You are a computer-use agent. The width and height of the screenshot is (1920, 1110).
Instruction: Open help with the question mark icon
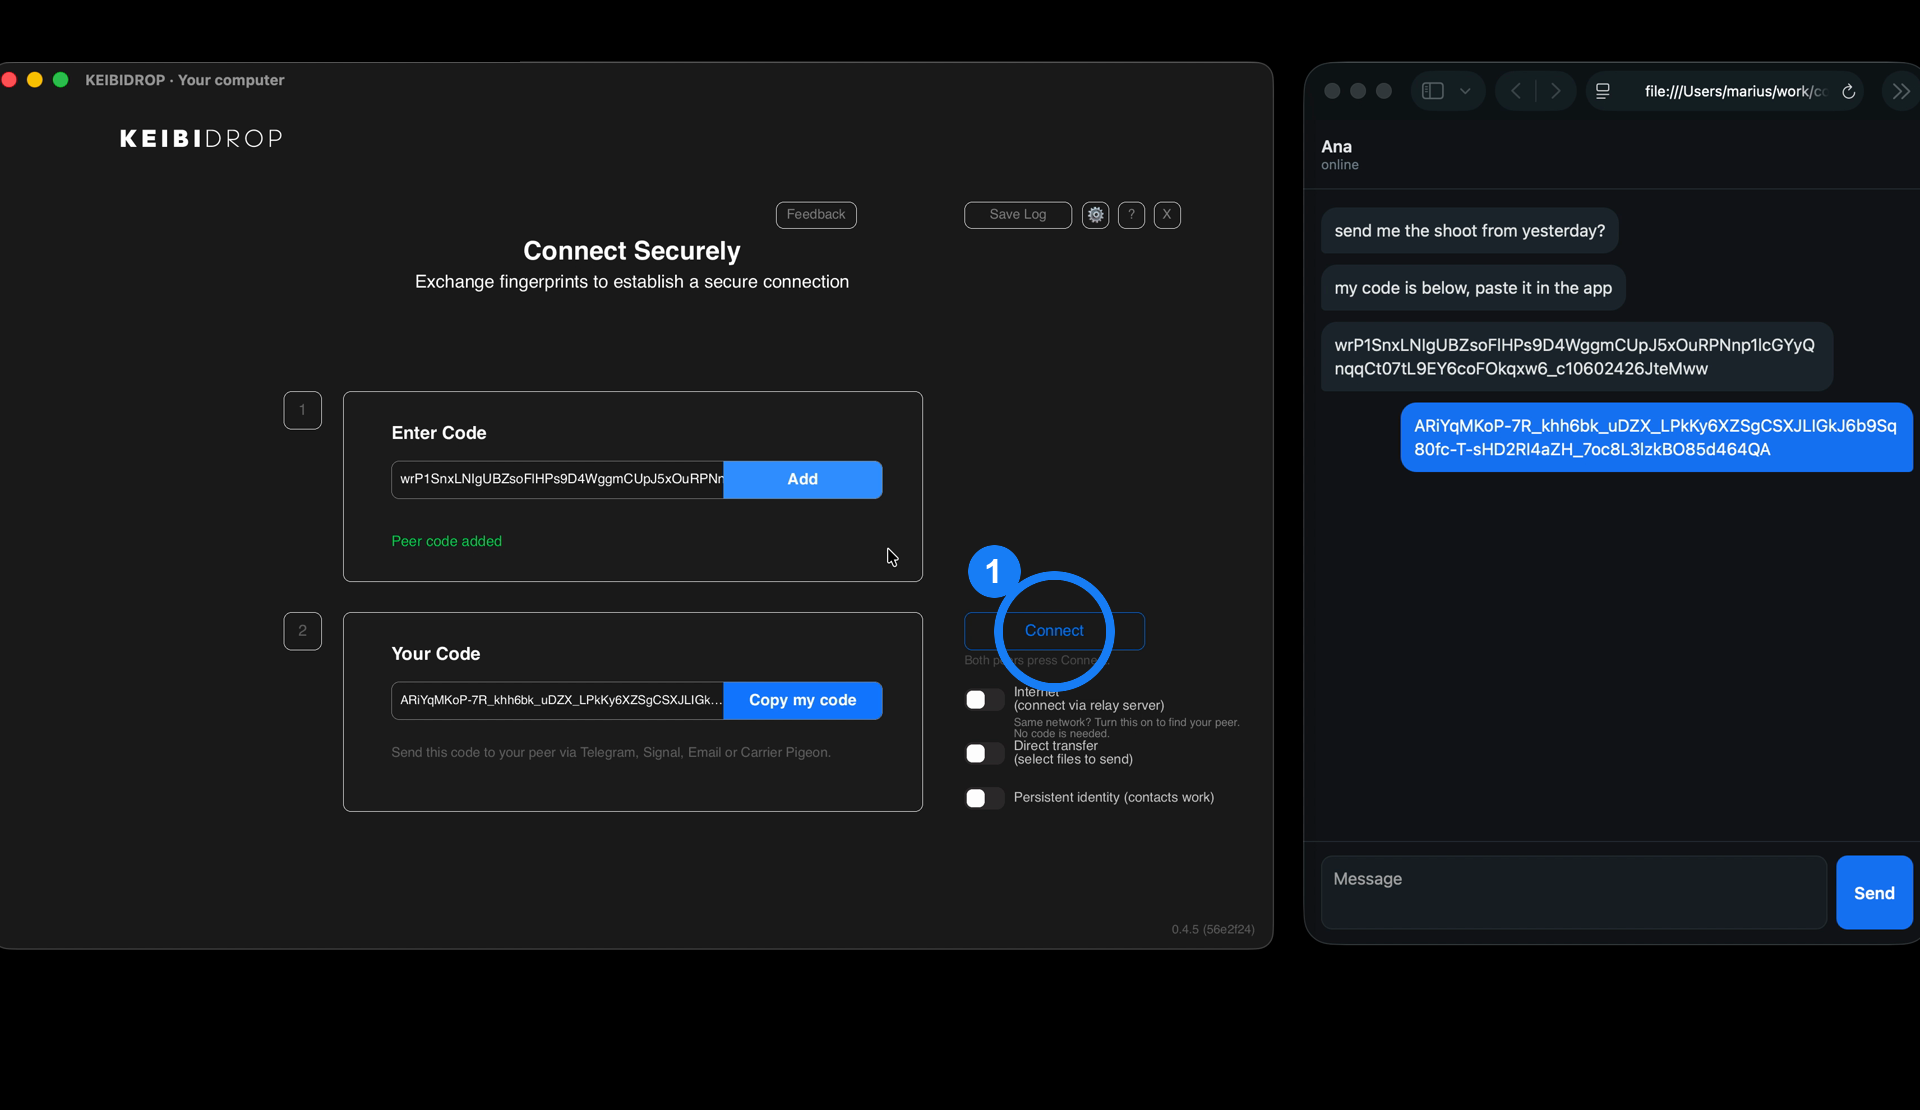pos(1131,215)
